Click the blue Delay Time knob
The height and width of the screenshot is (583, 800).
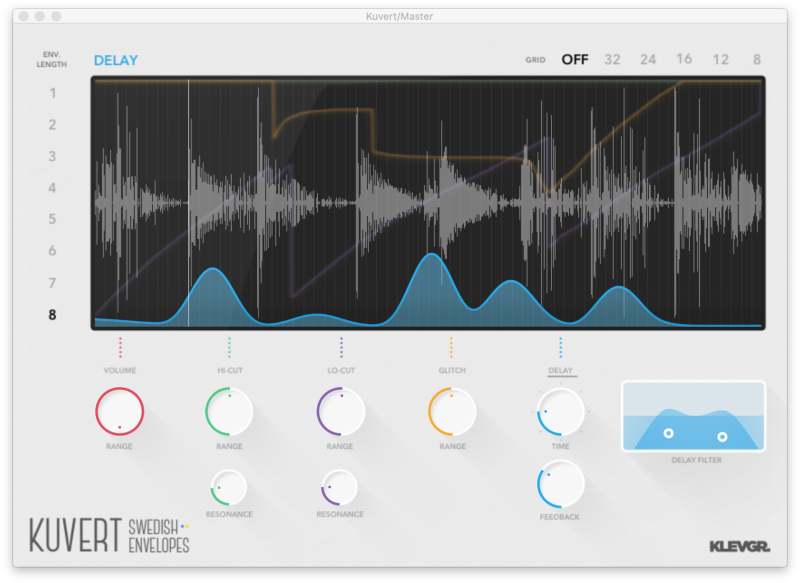[x=560, y=412]
